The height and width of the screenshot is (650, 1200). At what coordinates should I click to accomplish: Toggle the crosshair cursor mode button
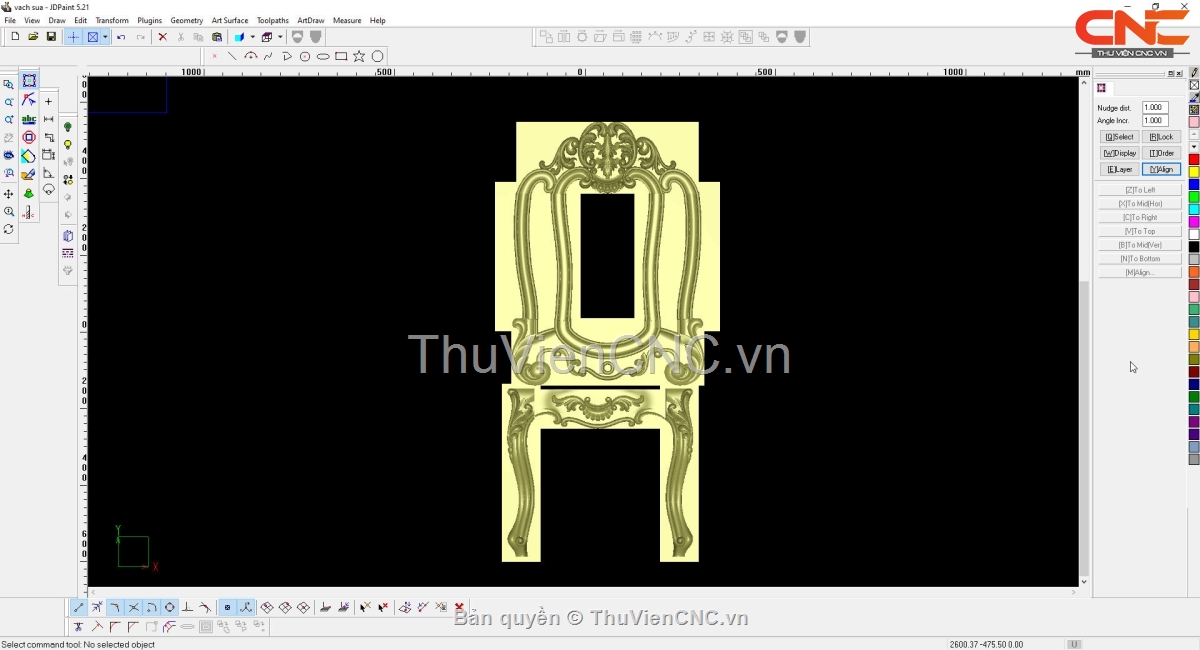[73, 37]
